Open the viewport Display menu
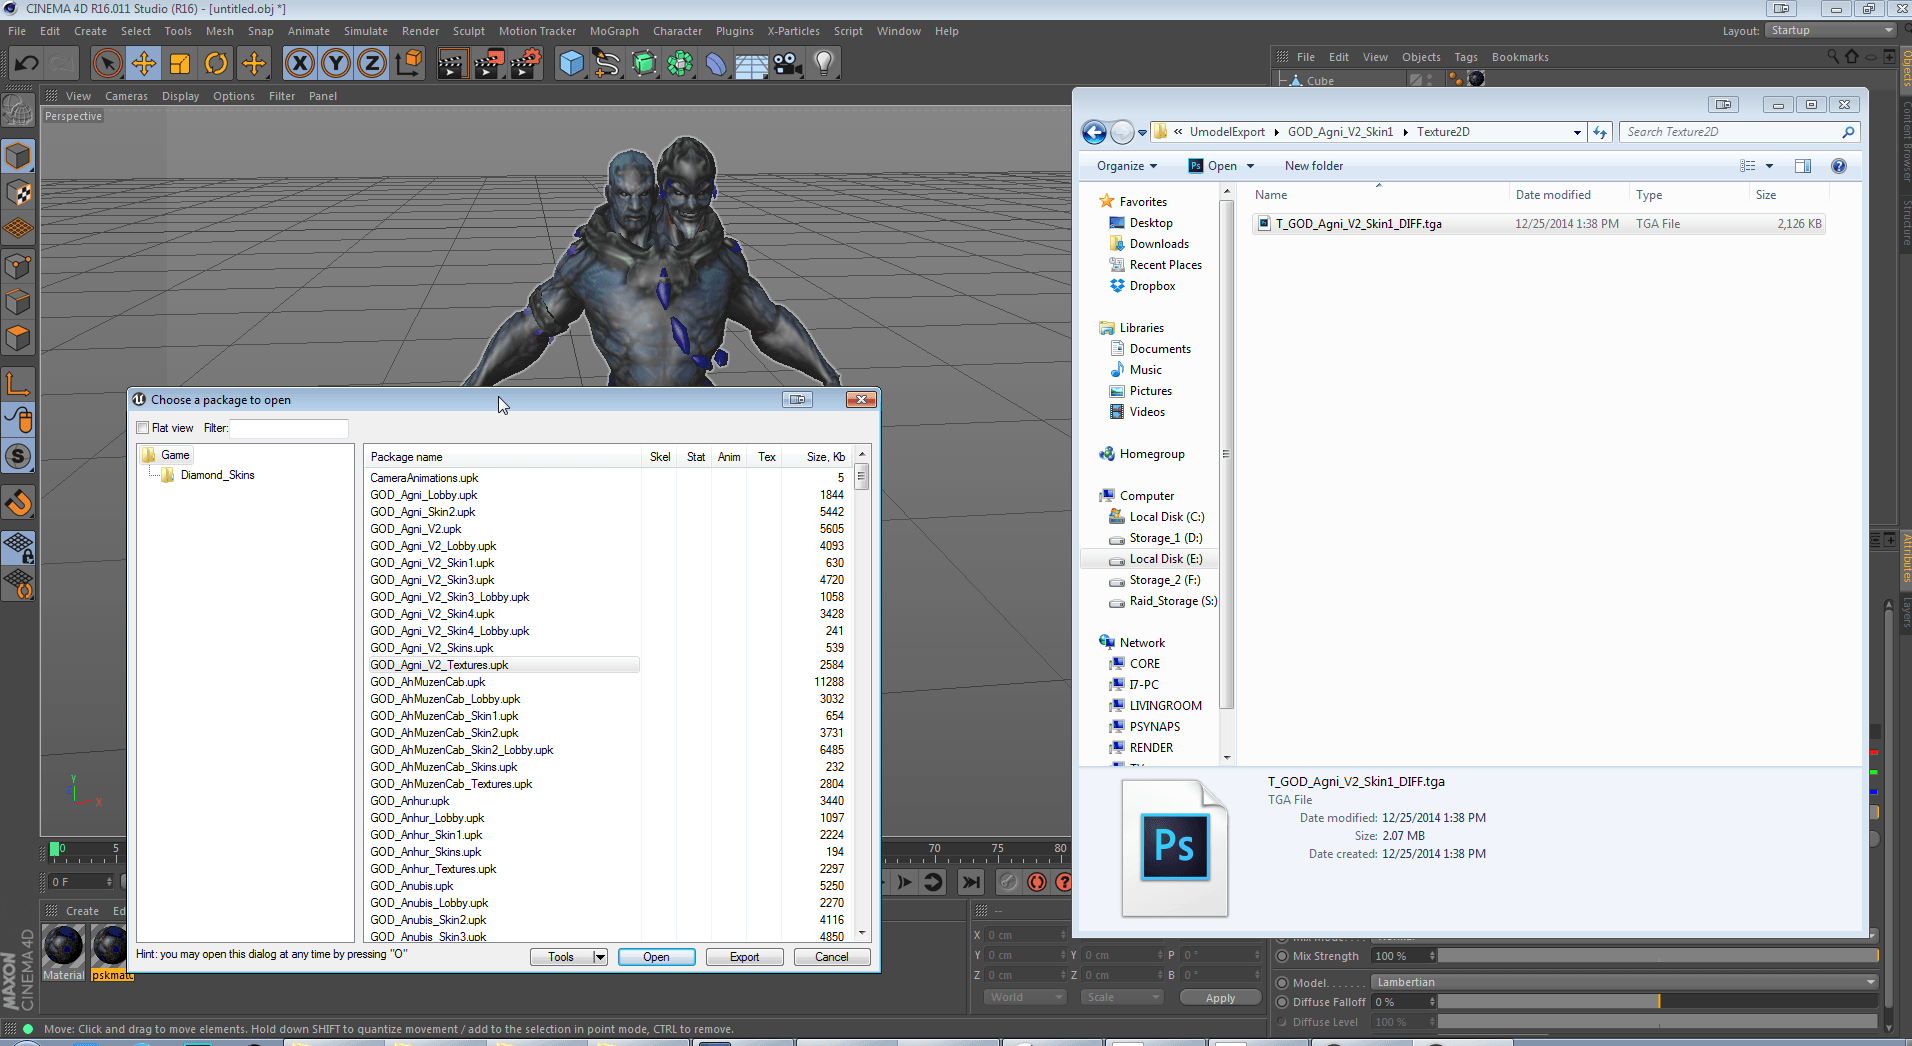Screen dimensions: 1912x1046 click(180, 96)
